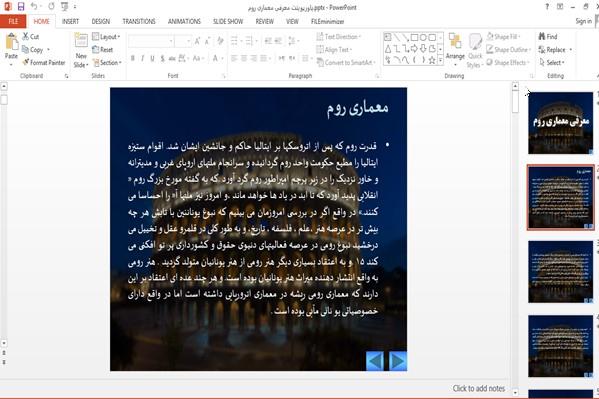Click the Find binoculars icon
The width and height of the screenshot is (599, 399).
(542, 36)
